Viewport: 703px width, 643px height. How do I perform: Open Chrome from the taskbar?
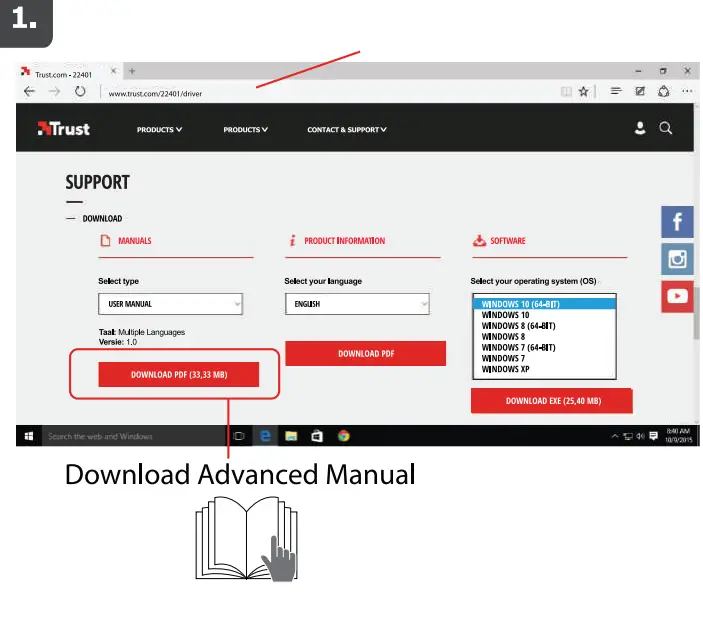click(x=343, y=436)
